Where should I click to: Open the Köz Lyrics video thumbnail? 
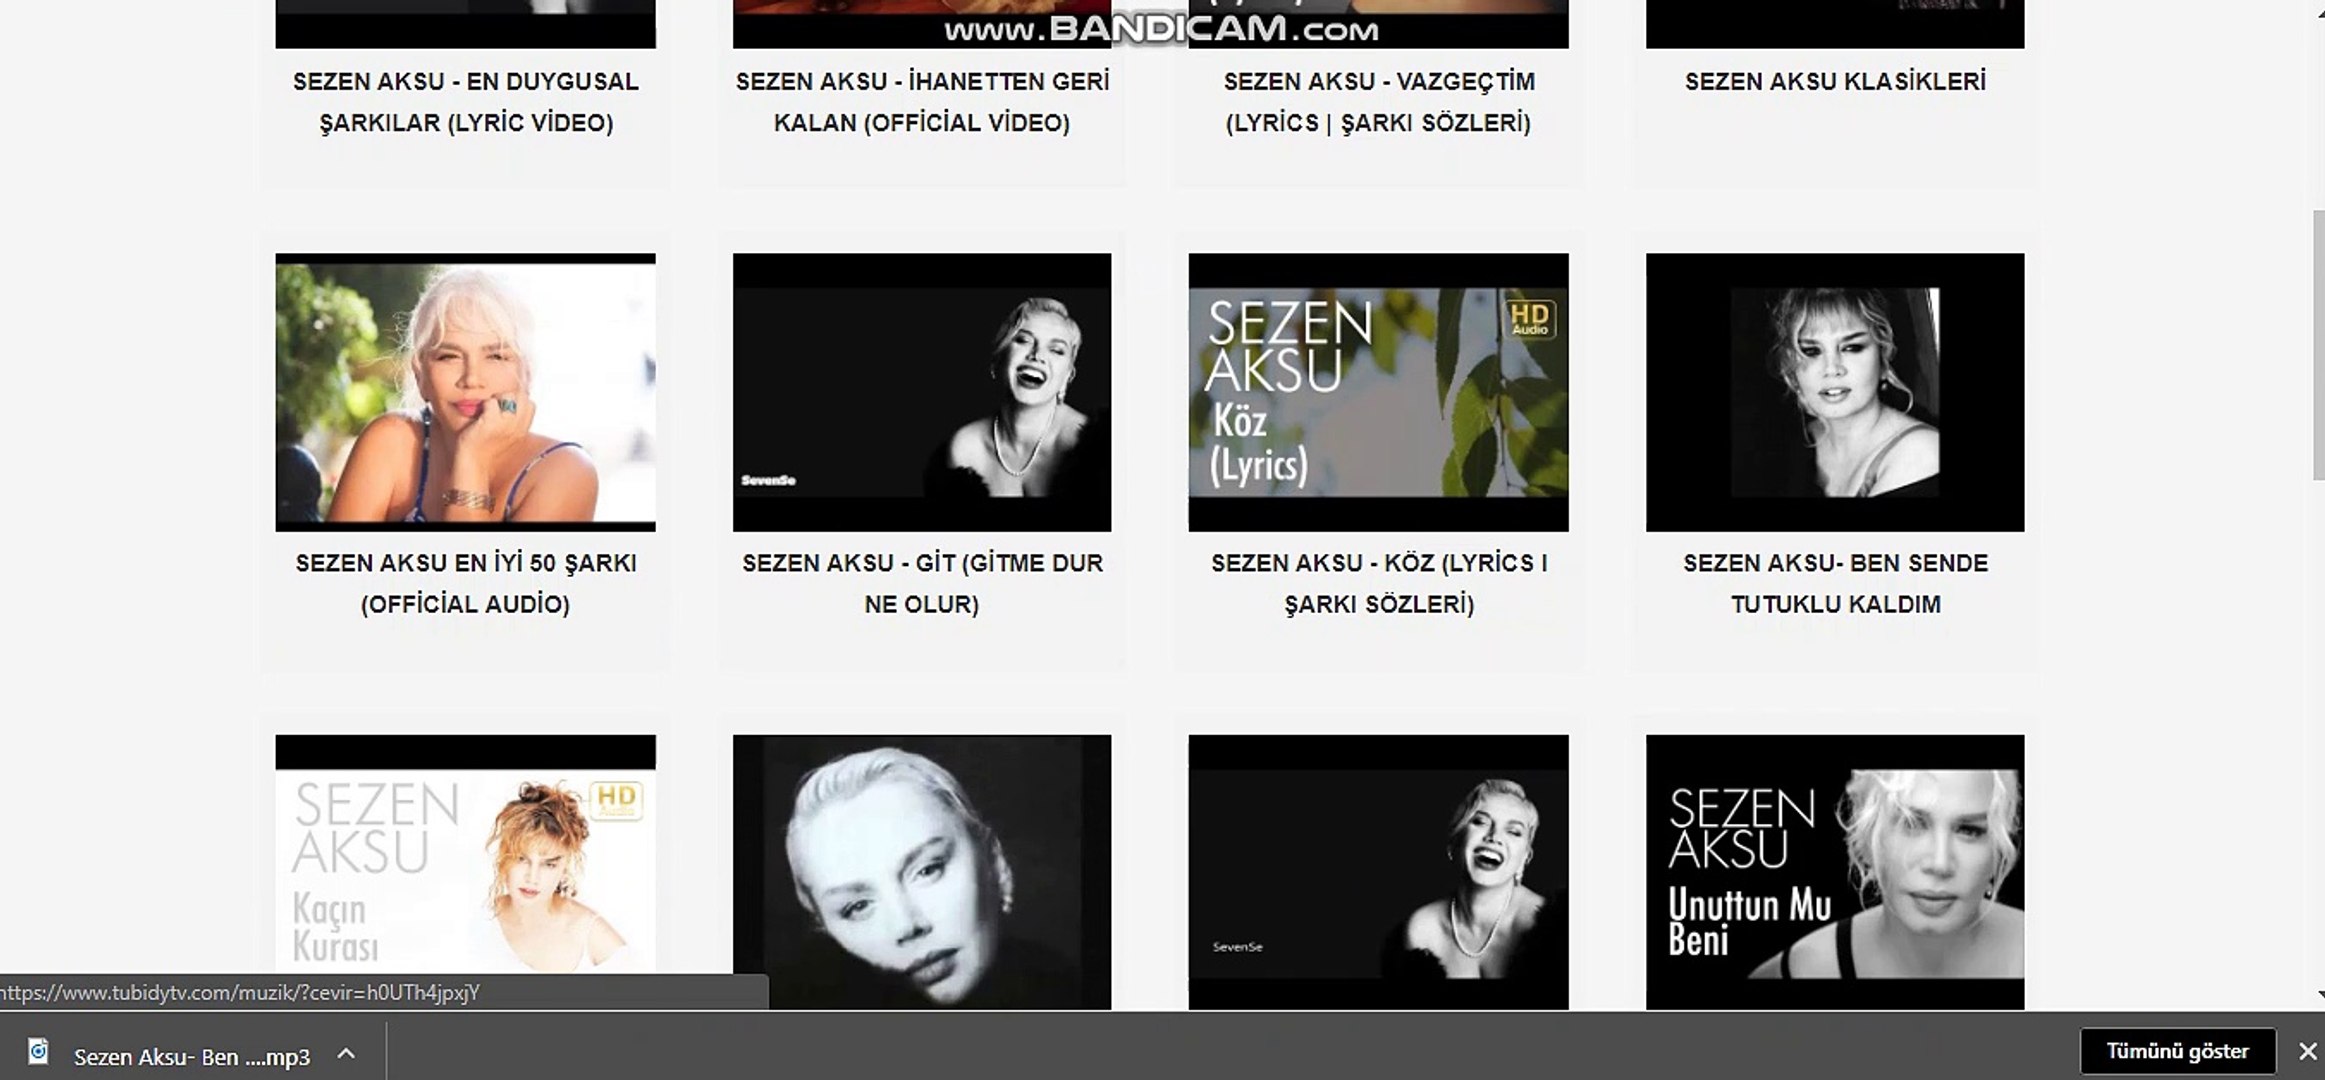(1377, 392)
